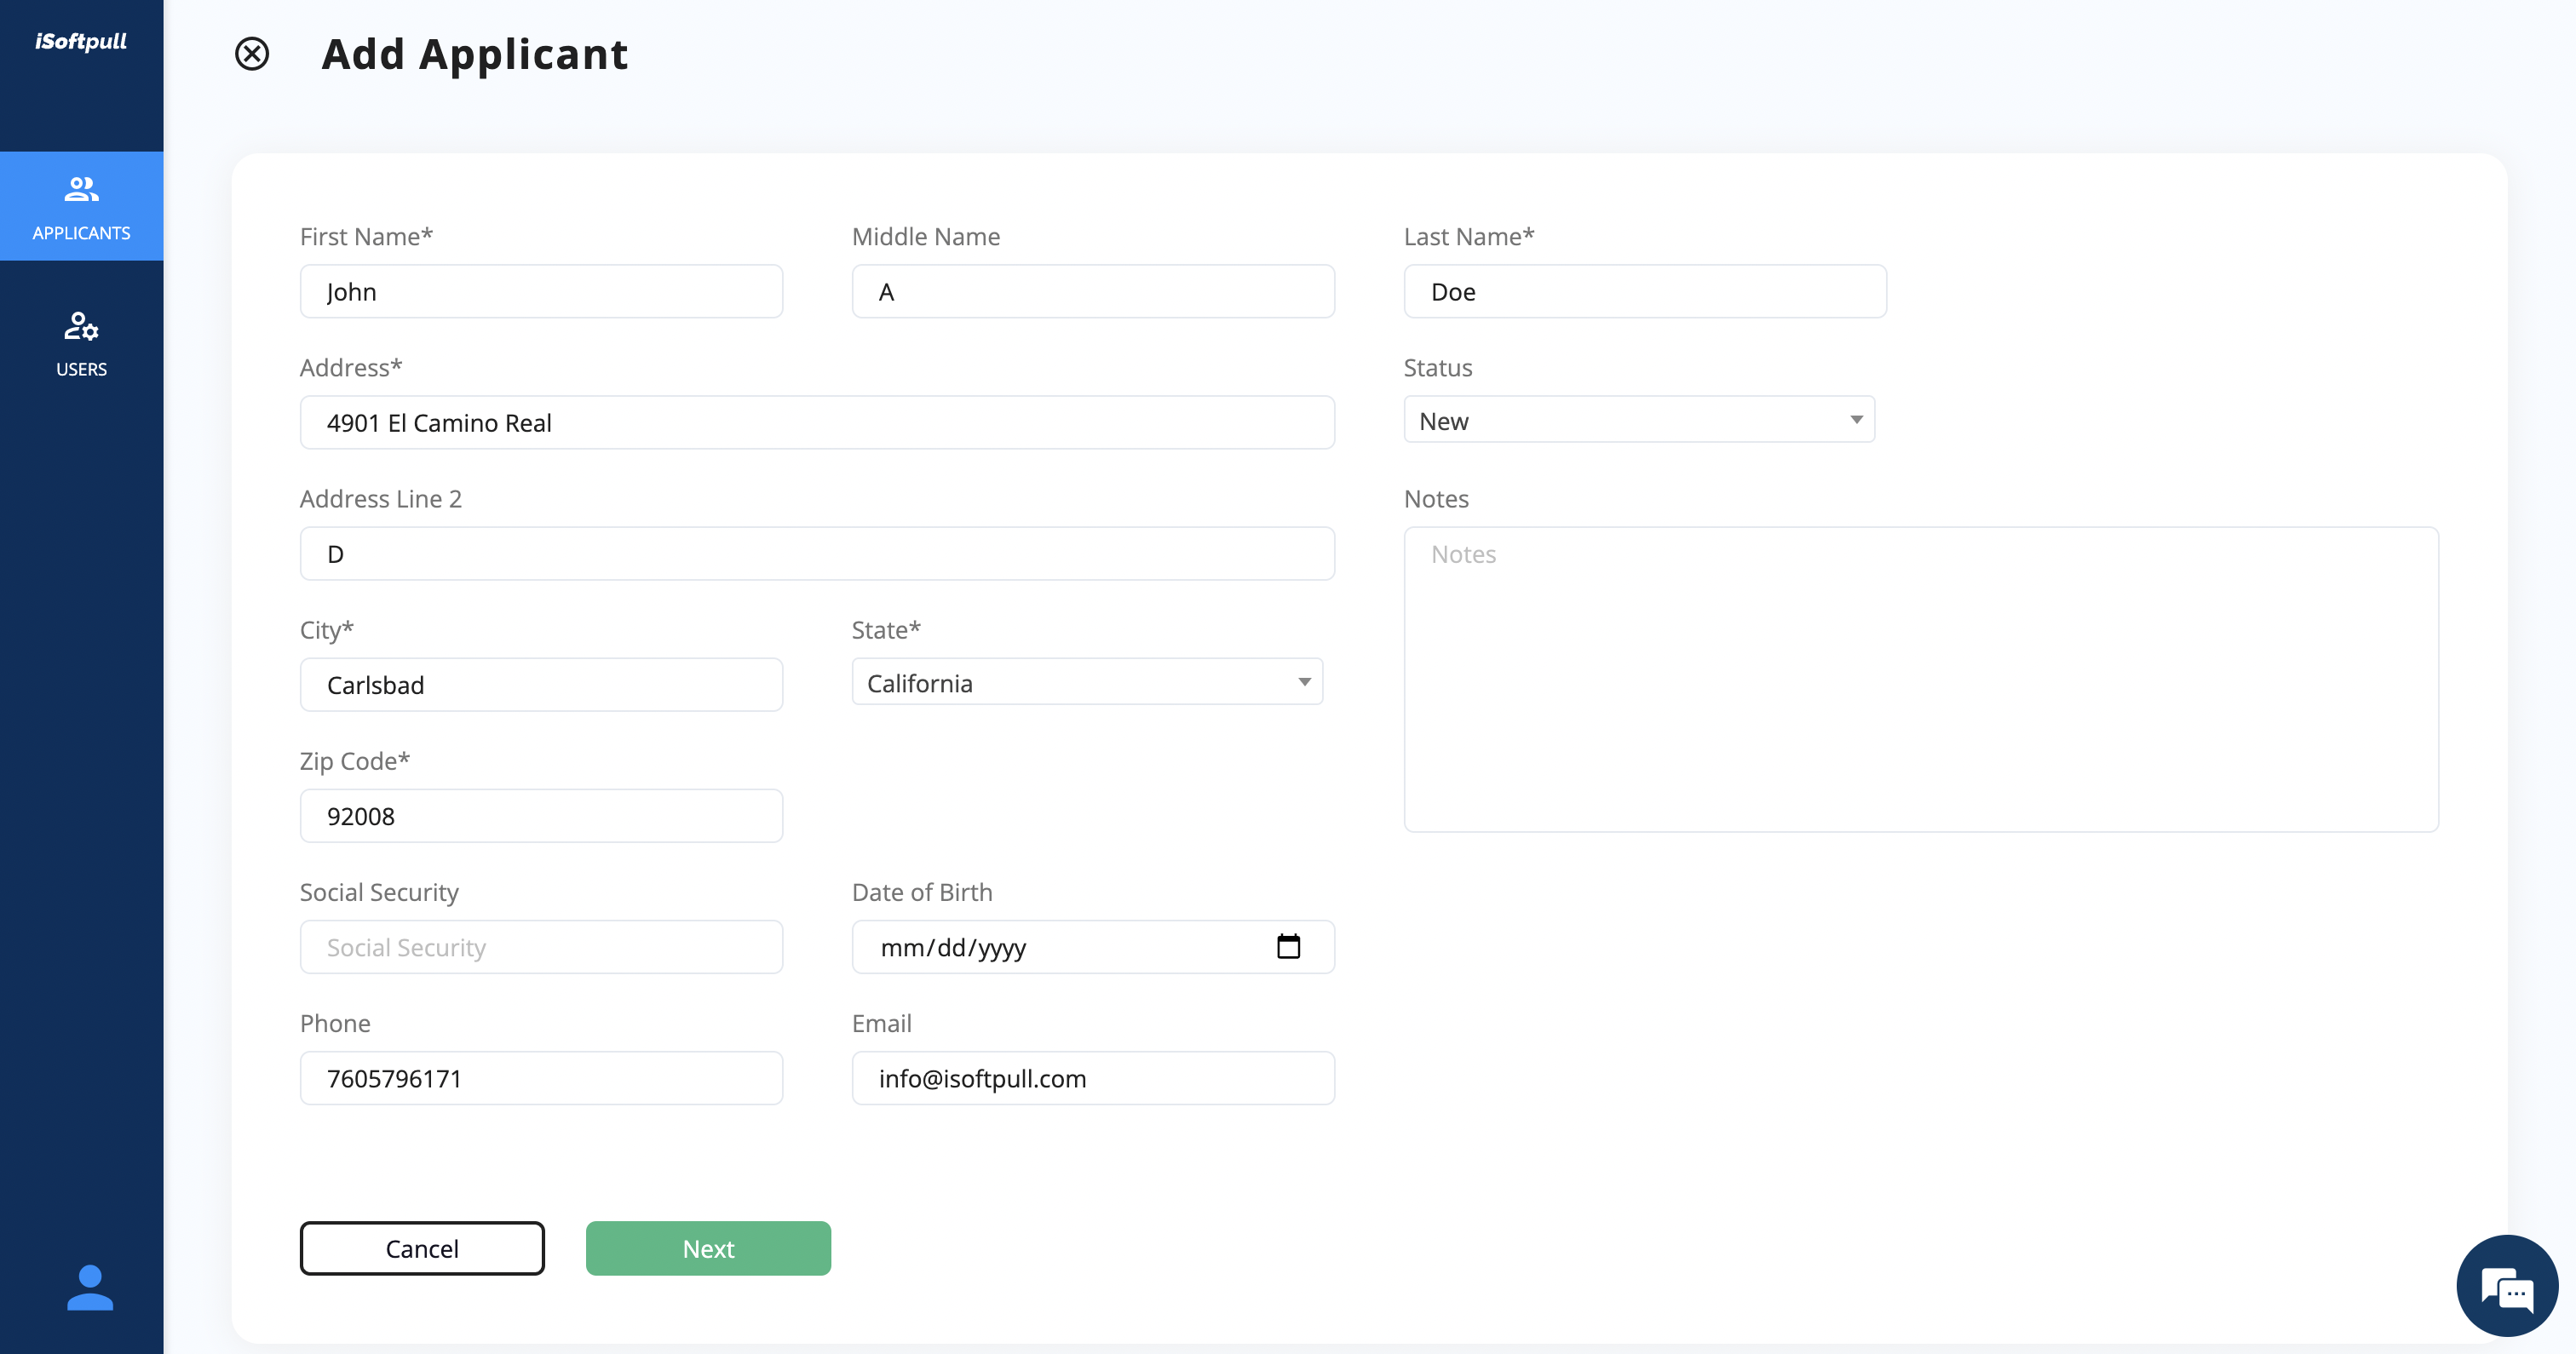Select the Email field with info@isoftpull.com

1092,1078
